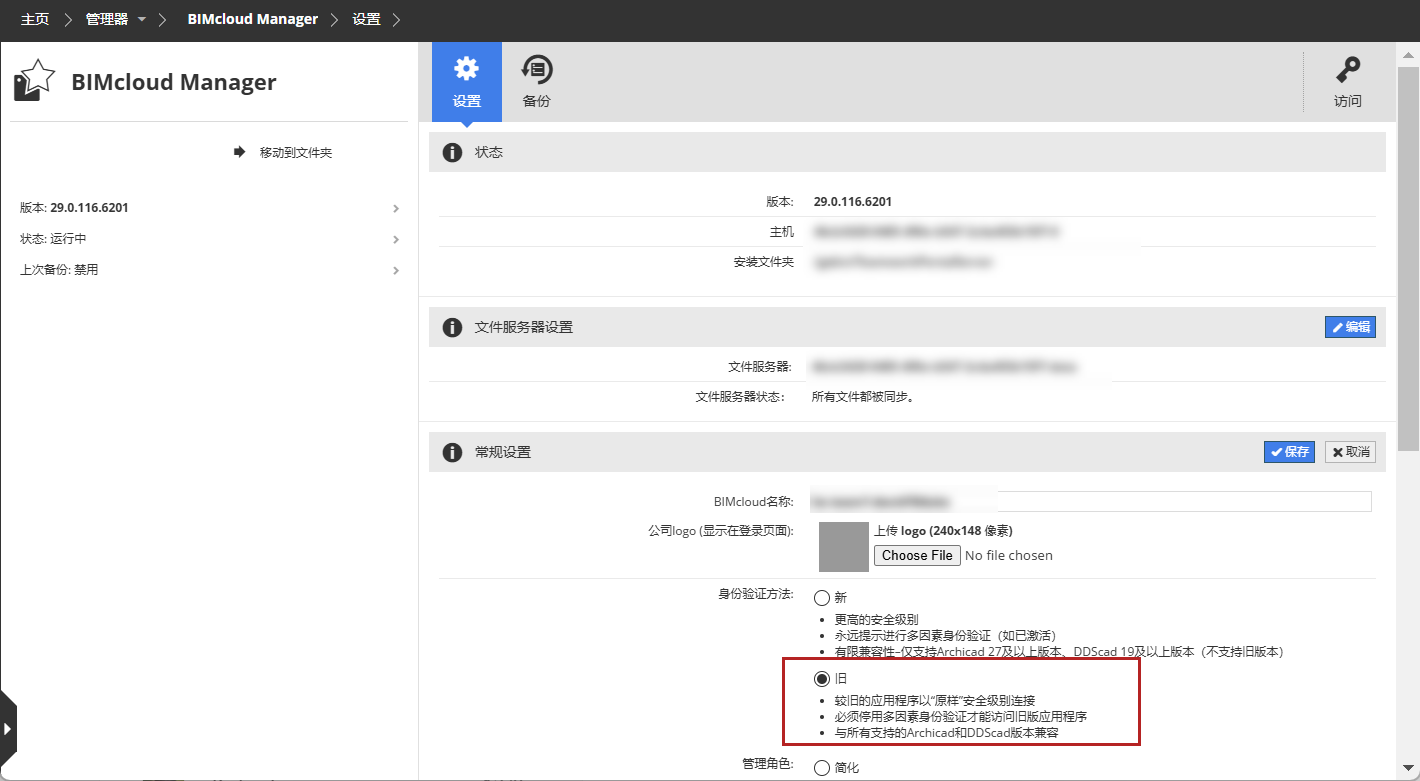This screenshot has width=1420, height=781.
Task: Click the info icon beside 状态
Action: tap(452, 152)
